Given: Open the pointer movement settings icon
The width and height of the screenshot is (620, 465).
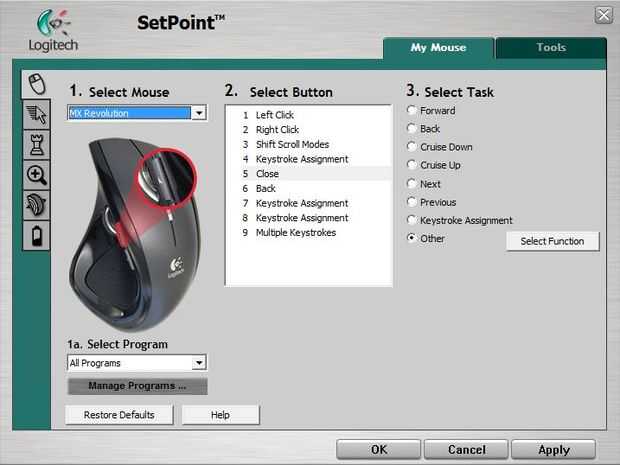Looking at the screenshot, I should [x=37, y=115].
